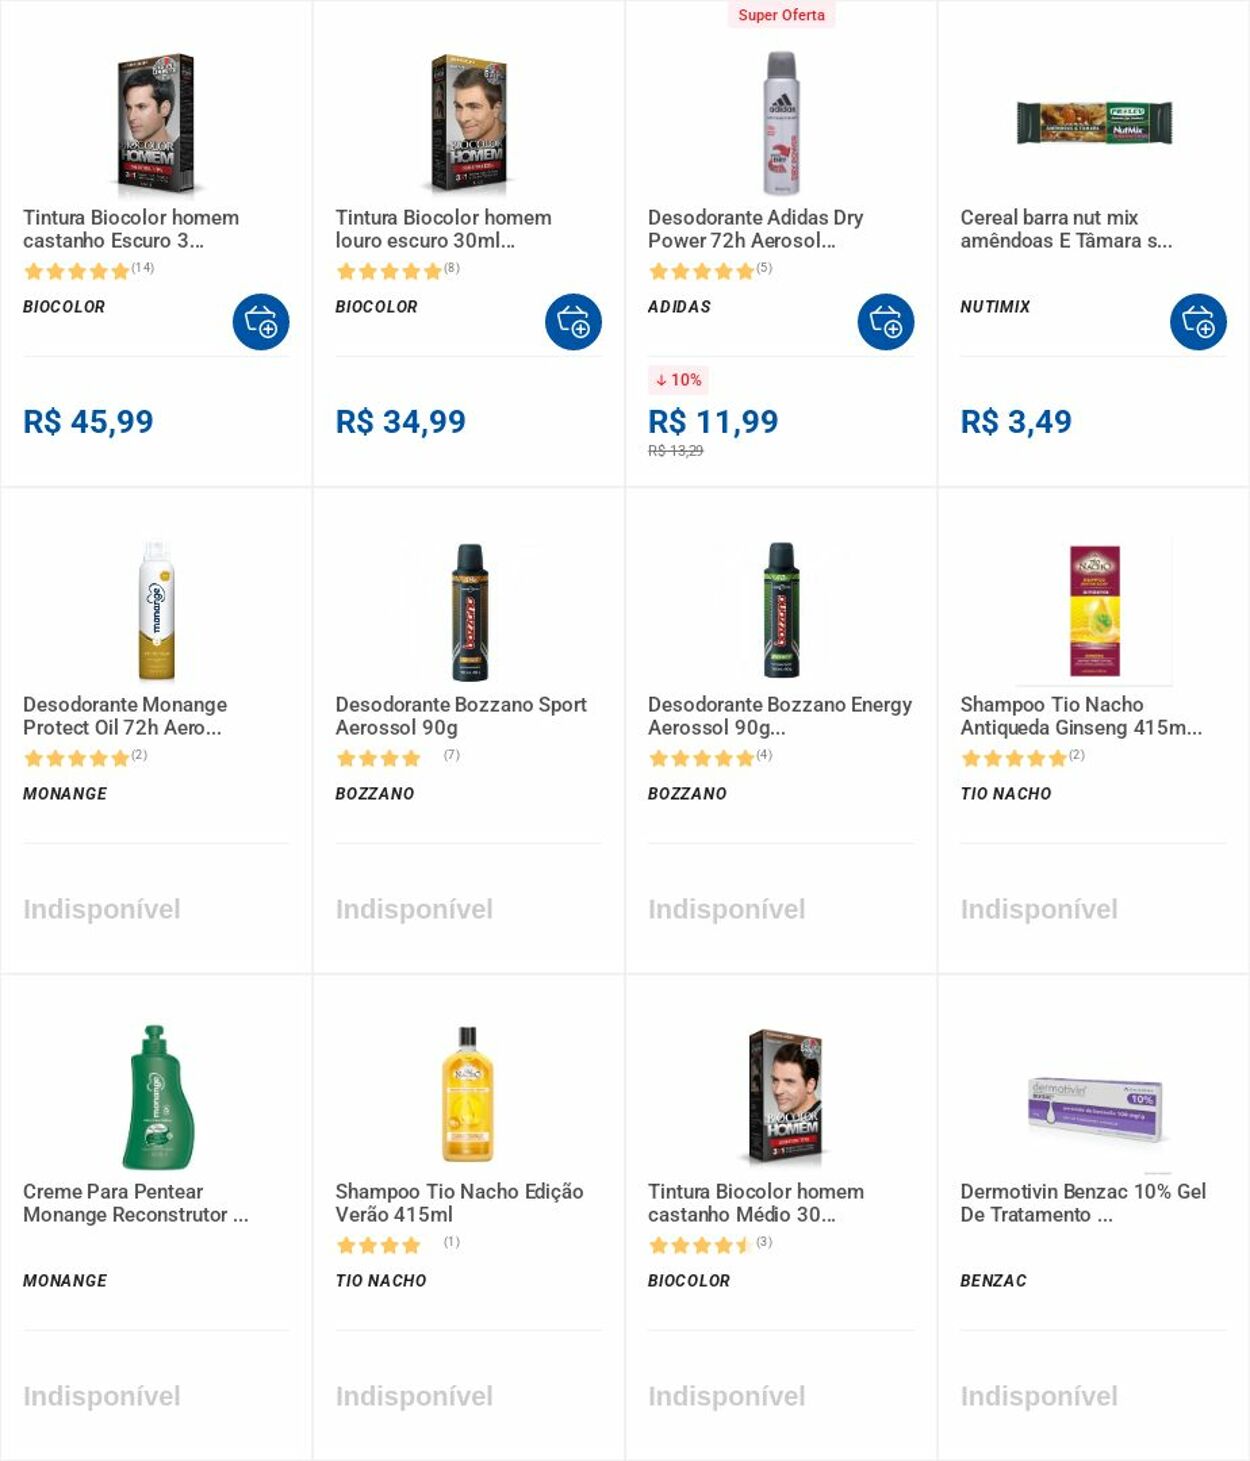1250x1461 pixels.
Task: Add Adidas Dry Power deodorant to cart
Action: pyautogui.click(x=886, y=322)
